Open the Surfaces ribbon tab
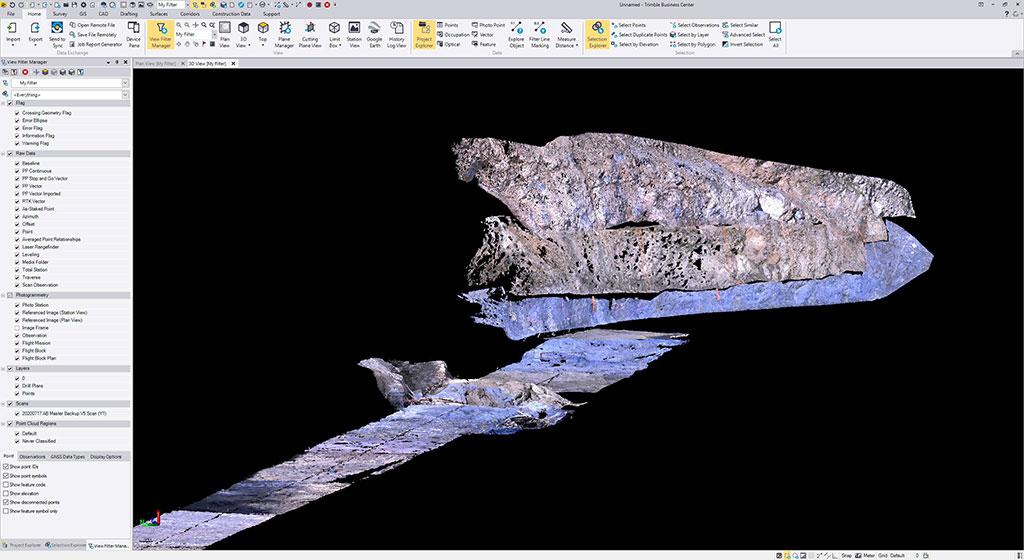This screenshot has height=560, width=1024. pyautogui.click(x=159, y=14)
